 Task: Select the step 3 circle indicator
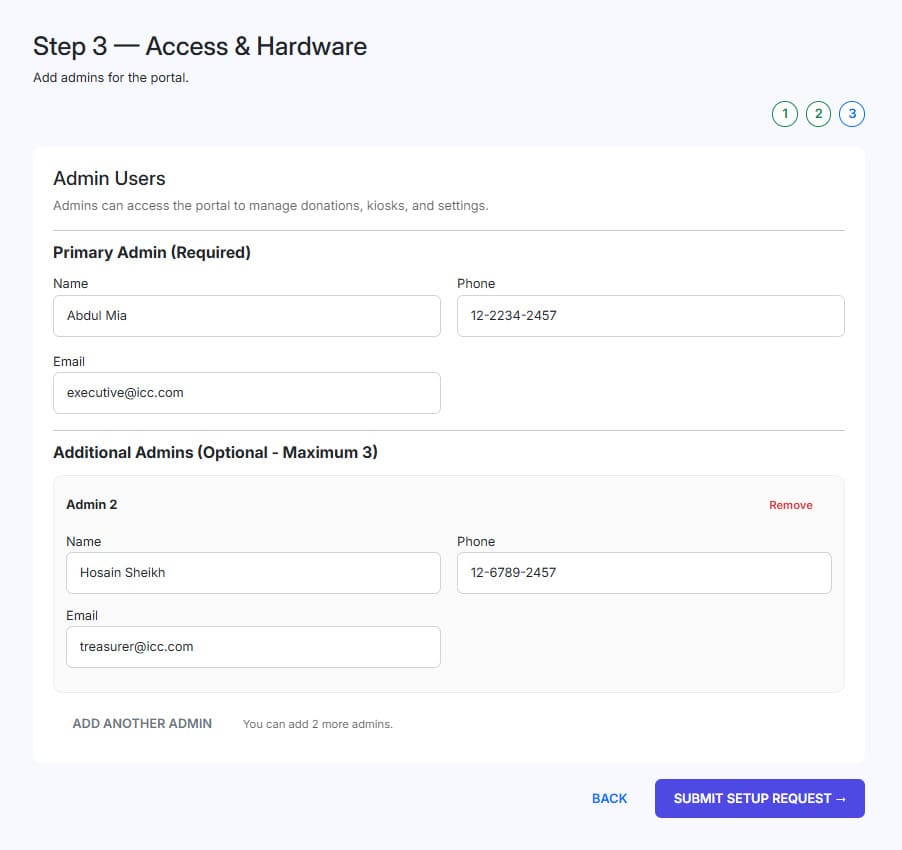tap(852, 114)
